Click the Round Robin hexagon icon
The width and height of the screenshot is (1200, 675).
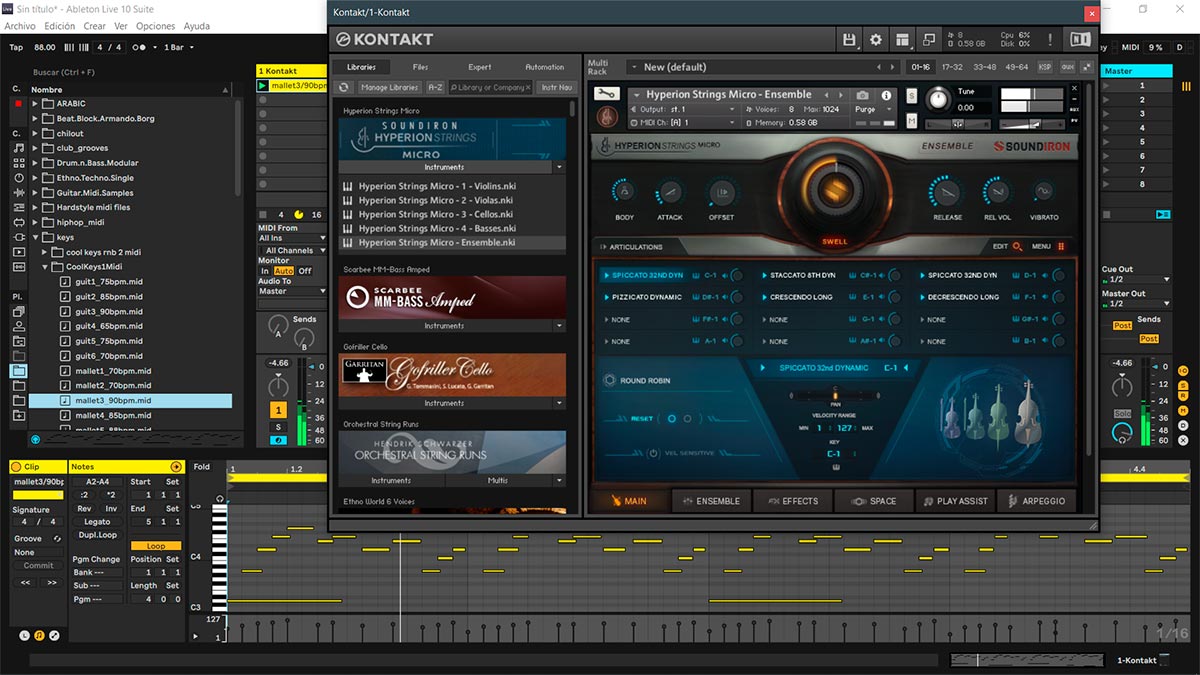tap(609, 381)
